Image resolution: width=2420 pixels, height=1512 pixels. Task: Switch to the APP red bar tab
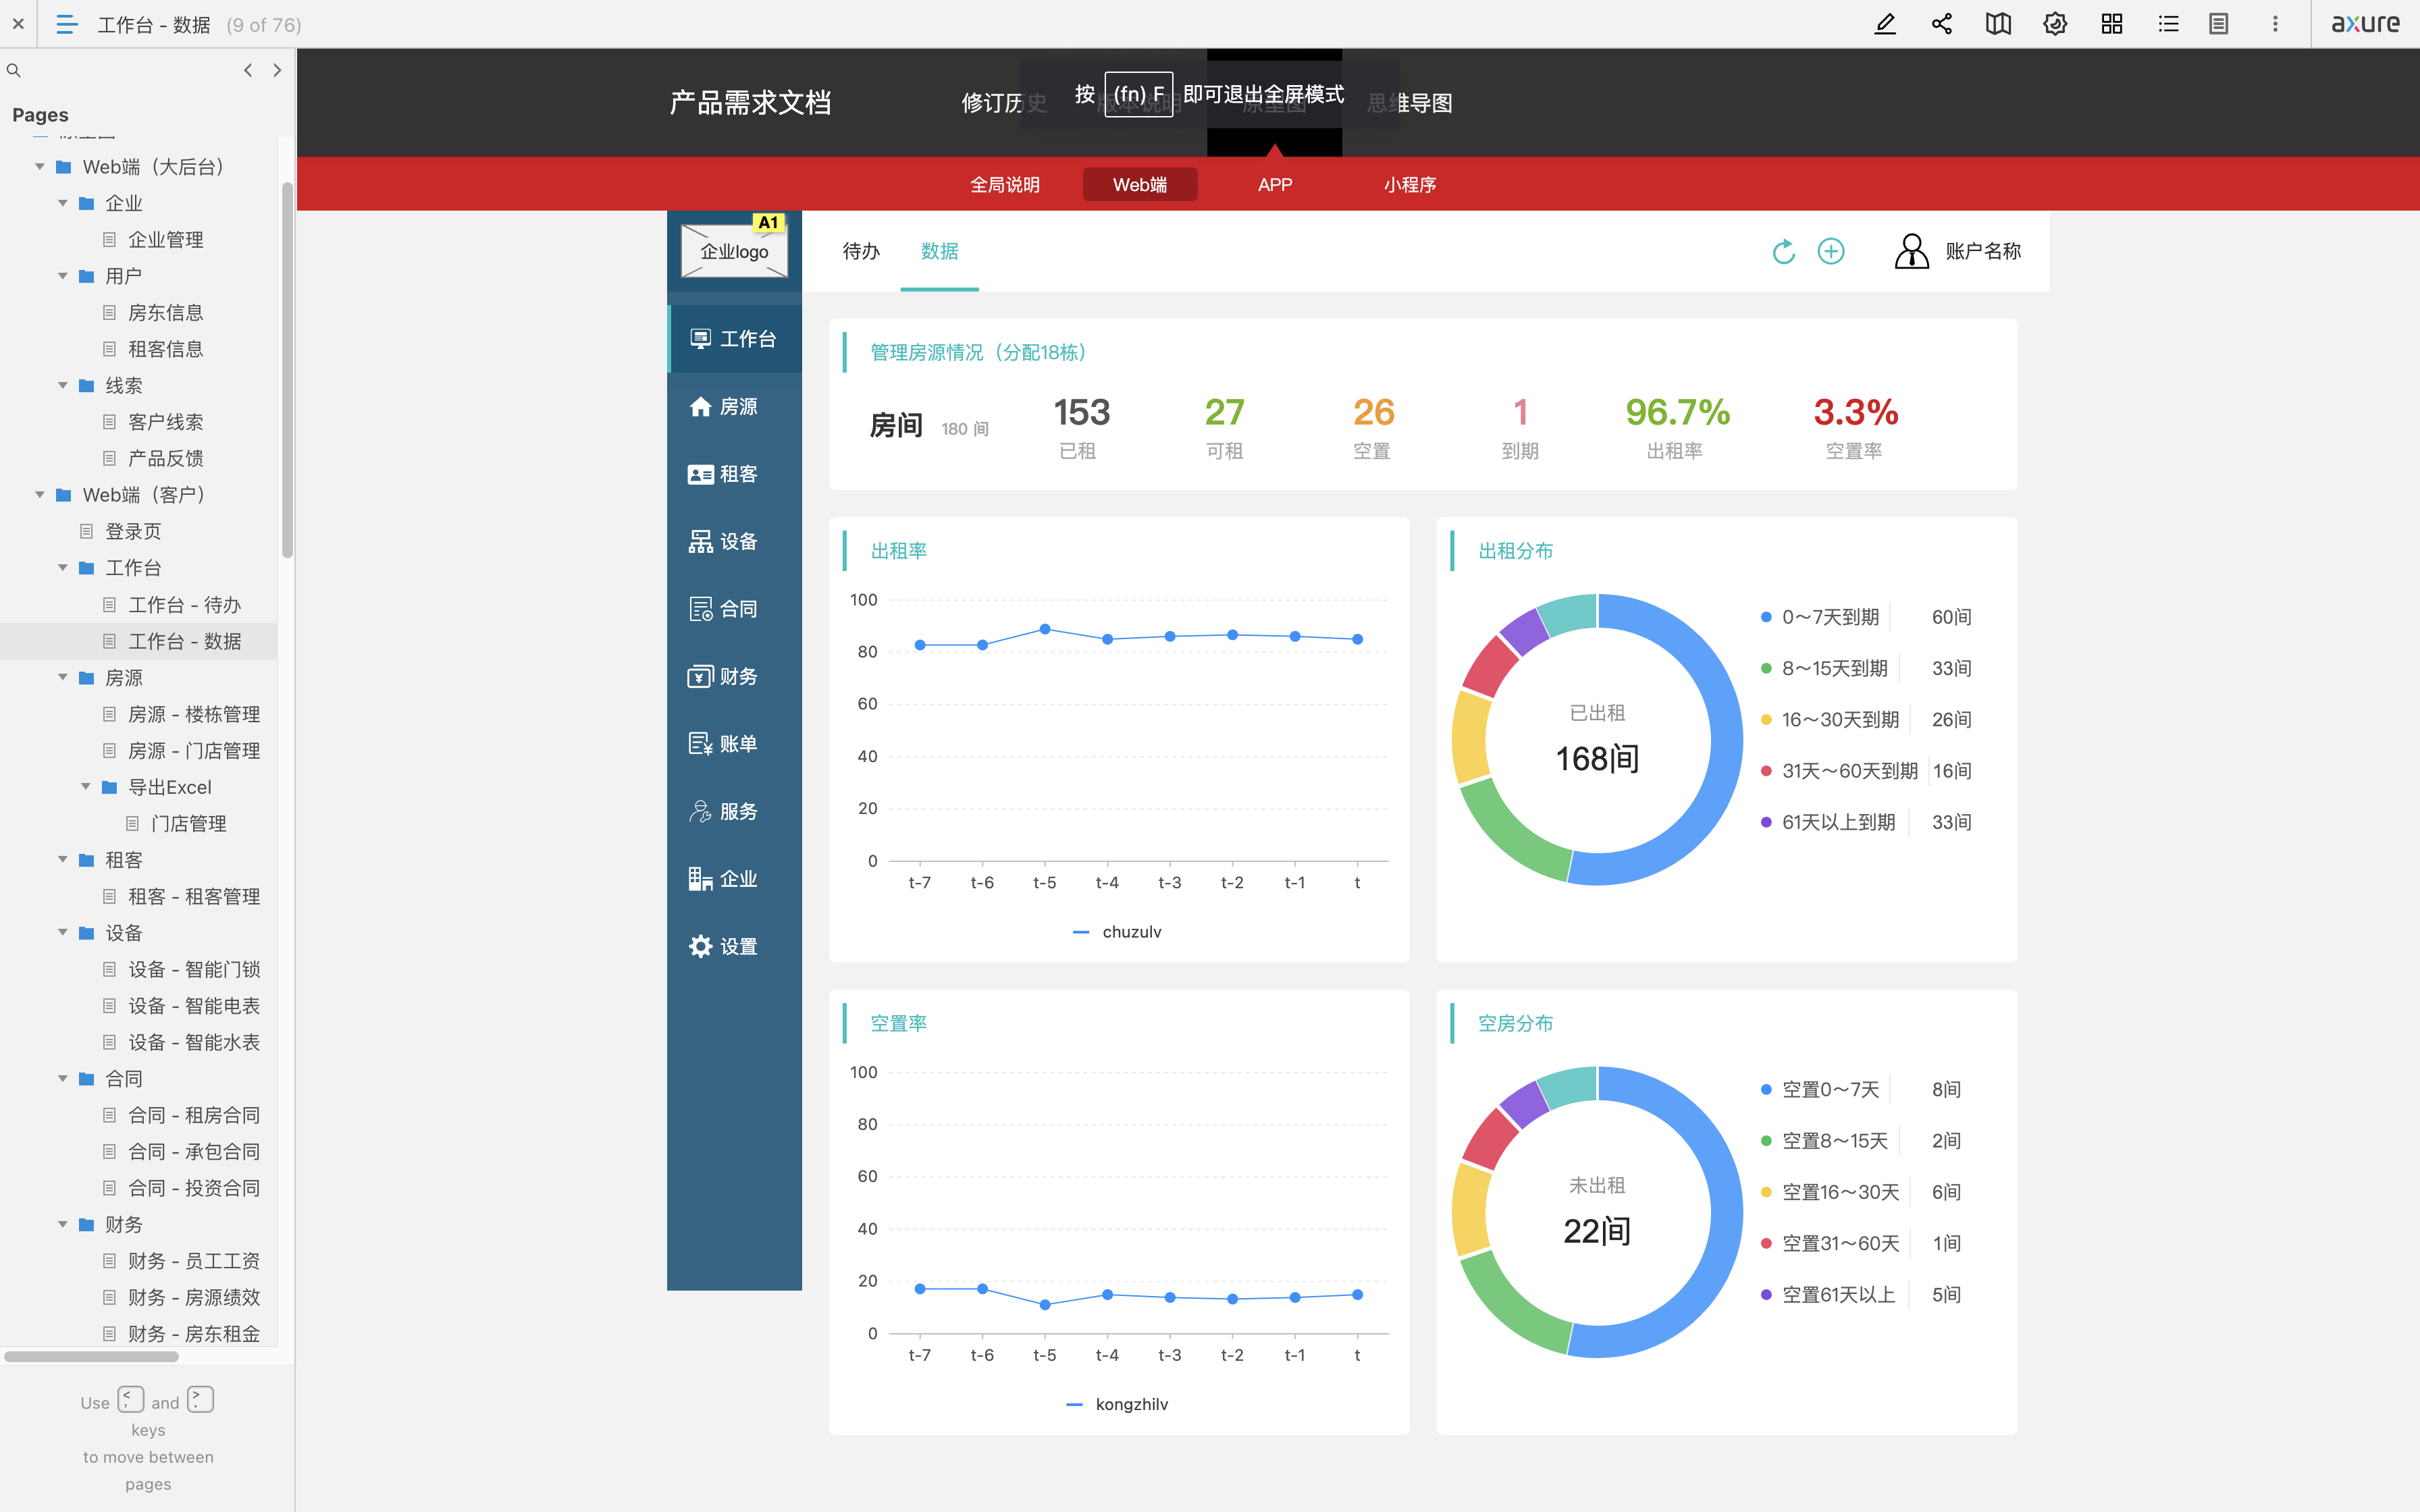coord(1275,185)
